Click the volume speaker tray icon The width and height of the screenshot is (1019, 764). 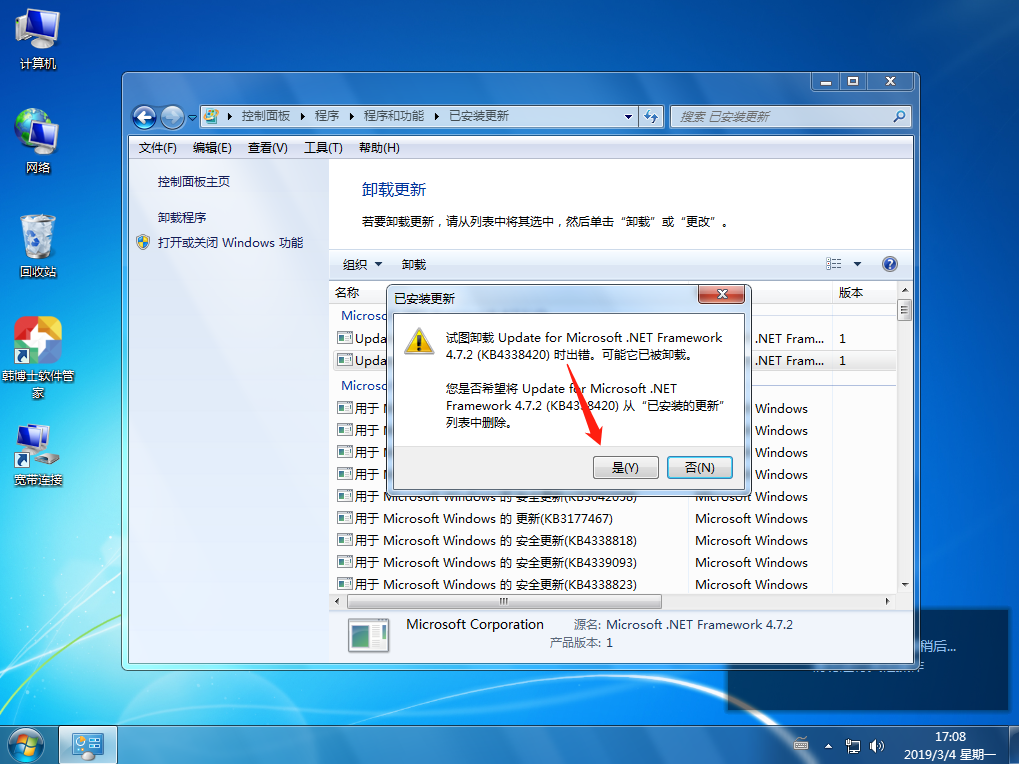click(877, 746)
